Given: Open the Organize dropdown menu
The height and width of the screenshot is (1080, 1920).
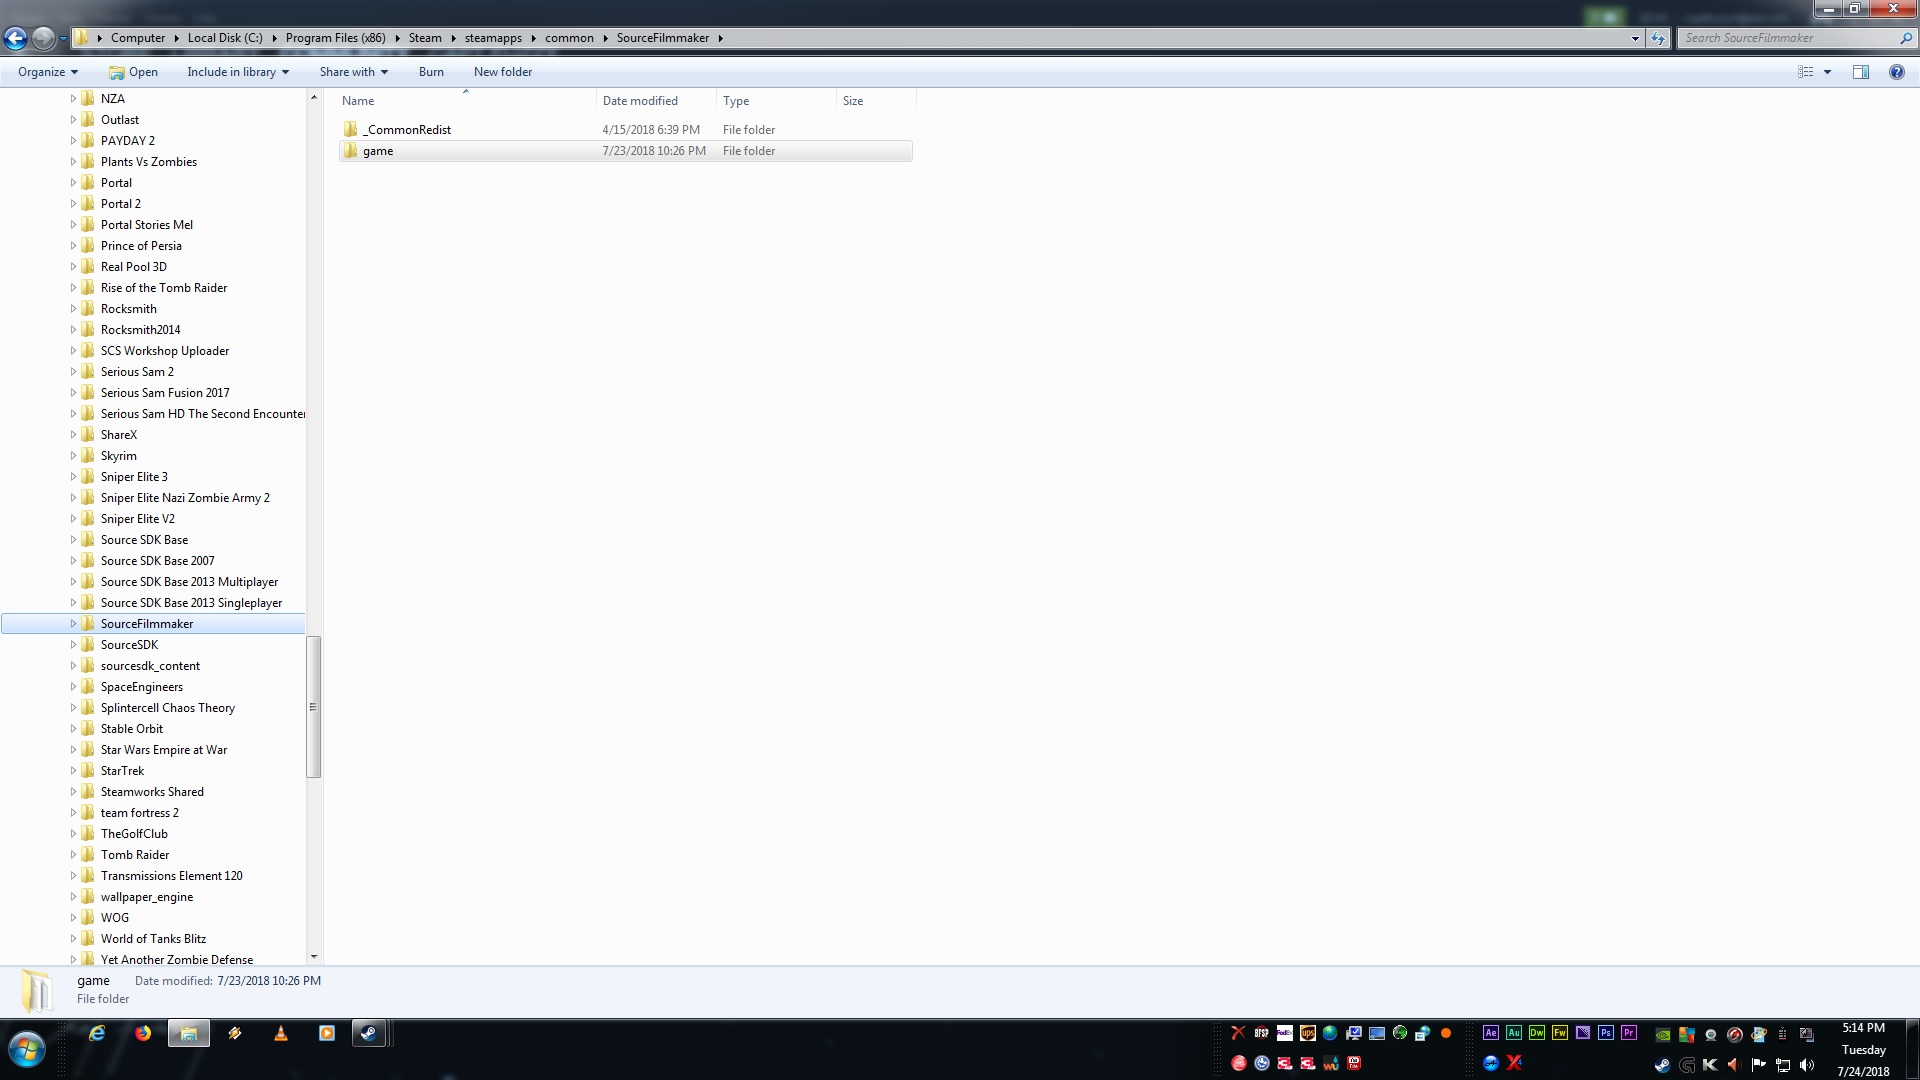Looking at the screenshot, I should pos(47,72).
